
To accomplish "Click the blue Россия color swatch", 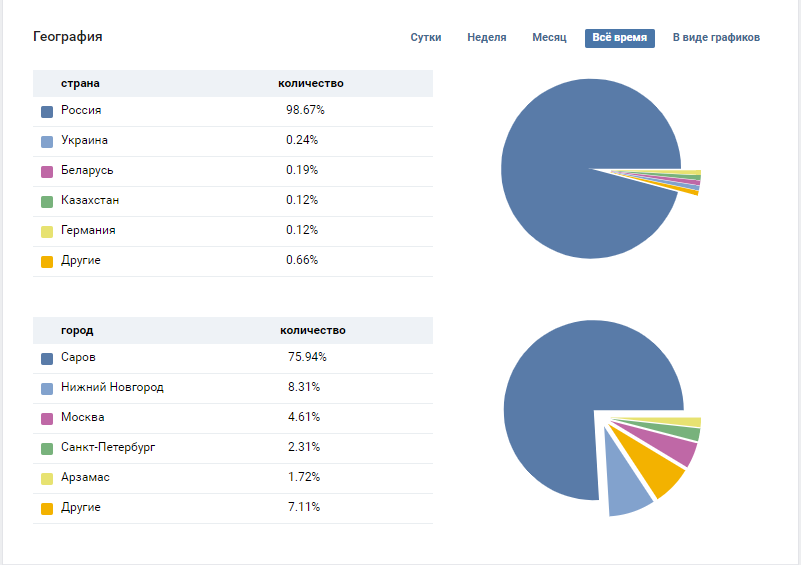I will click(x=47, y=112).
